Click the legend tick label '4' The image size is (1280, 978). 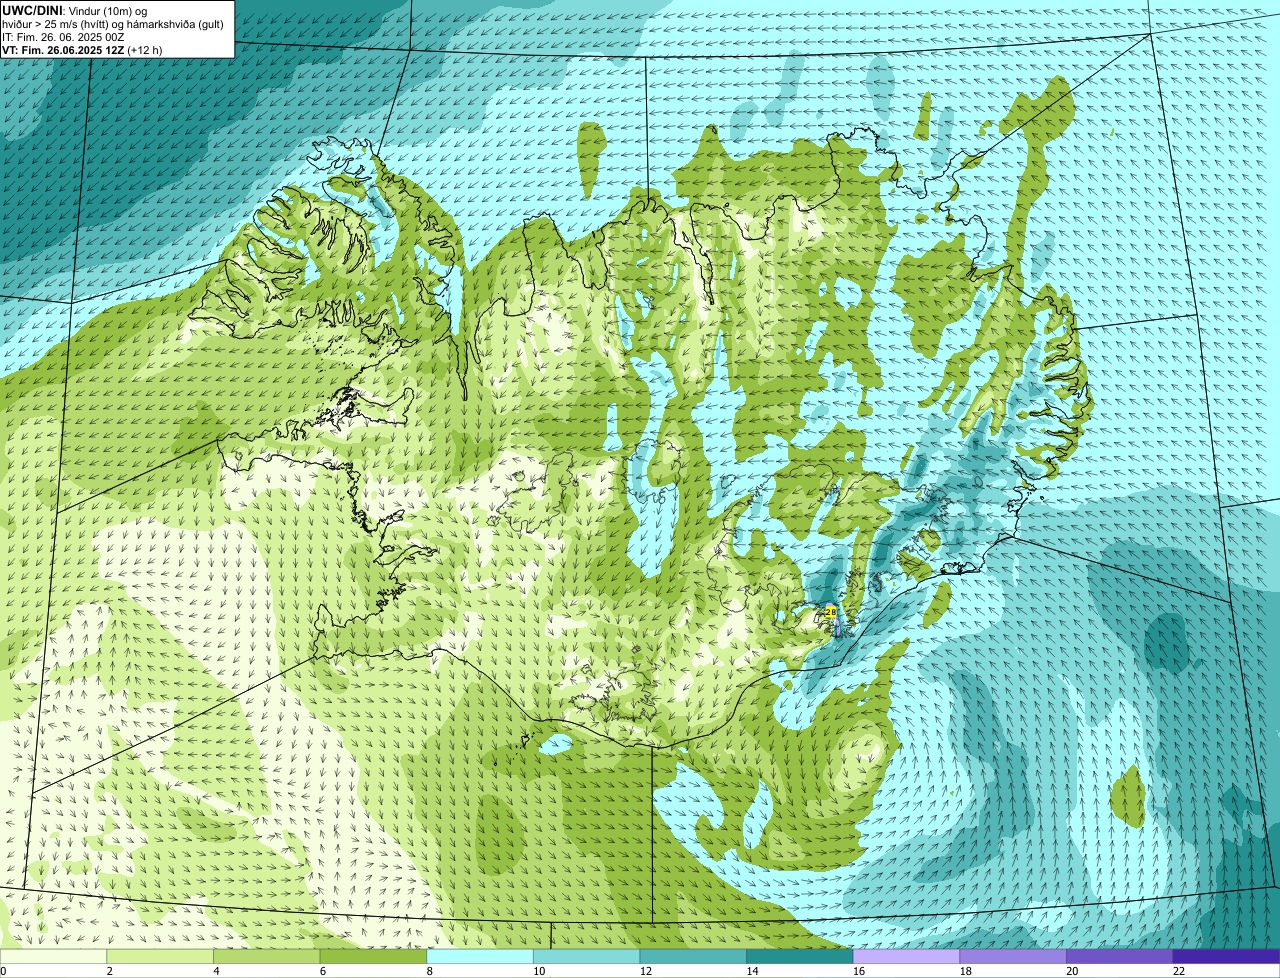[x=216, y=971]
